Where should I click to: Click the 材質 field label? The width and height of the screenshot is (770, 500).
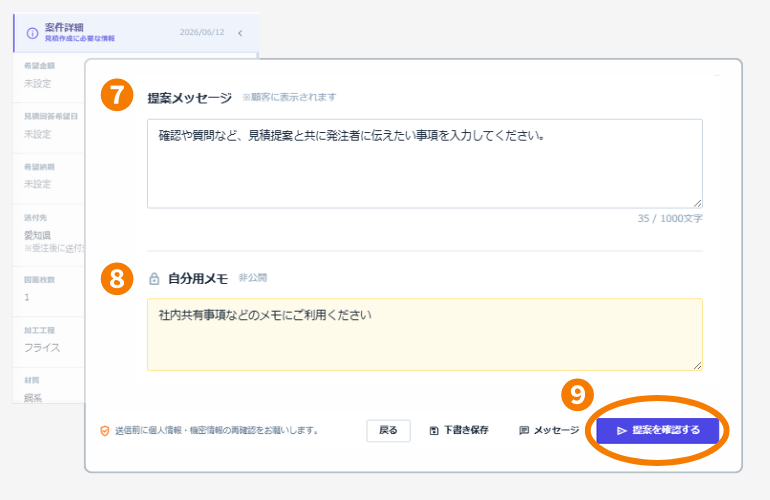32,381
